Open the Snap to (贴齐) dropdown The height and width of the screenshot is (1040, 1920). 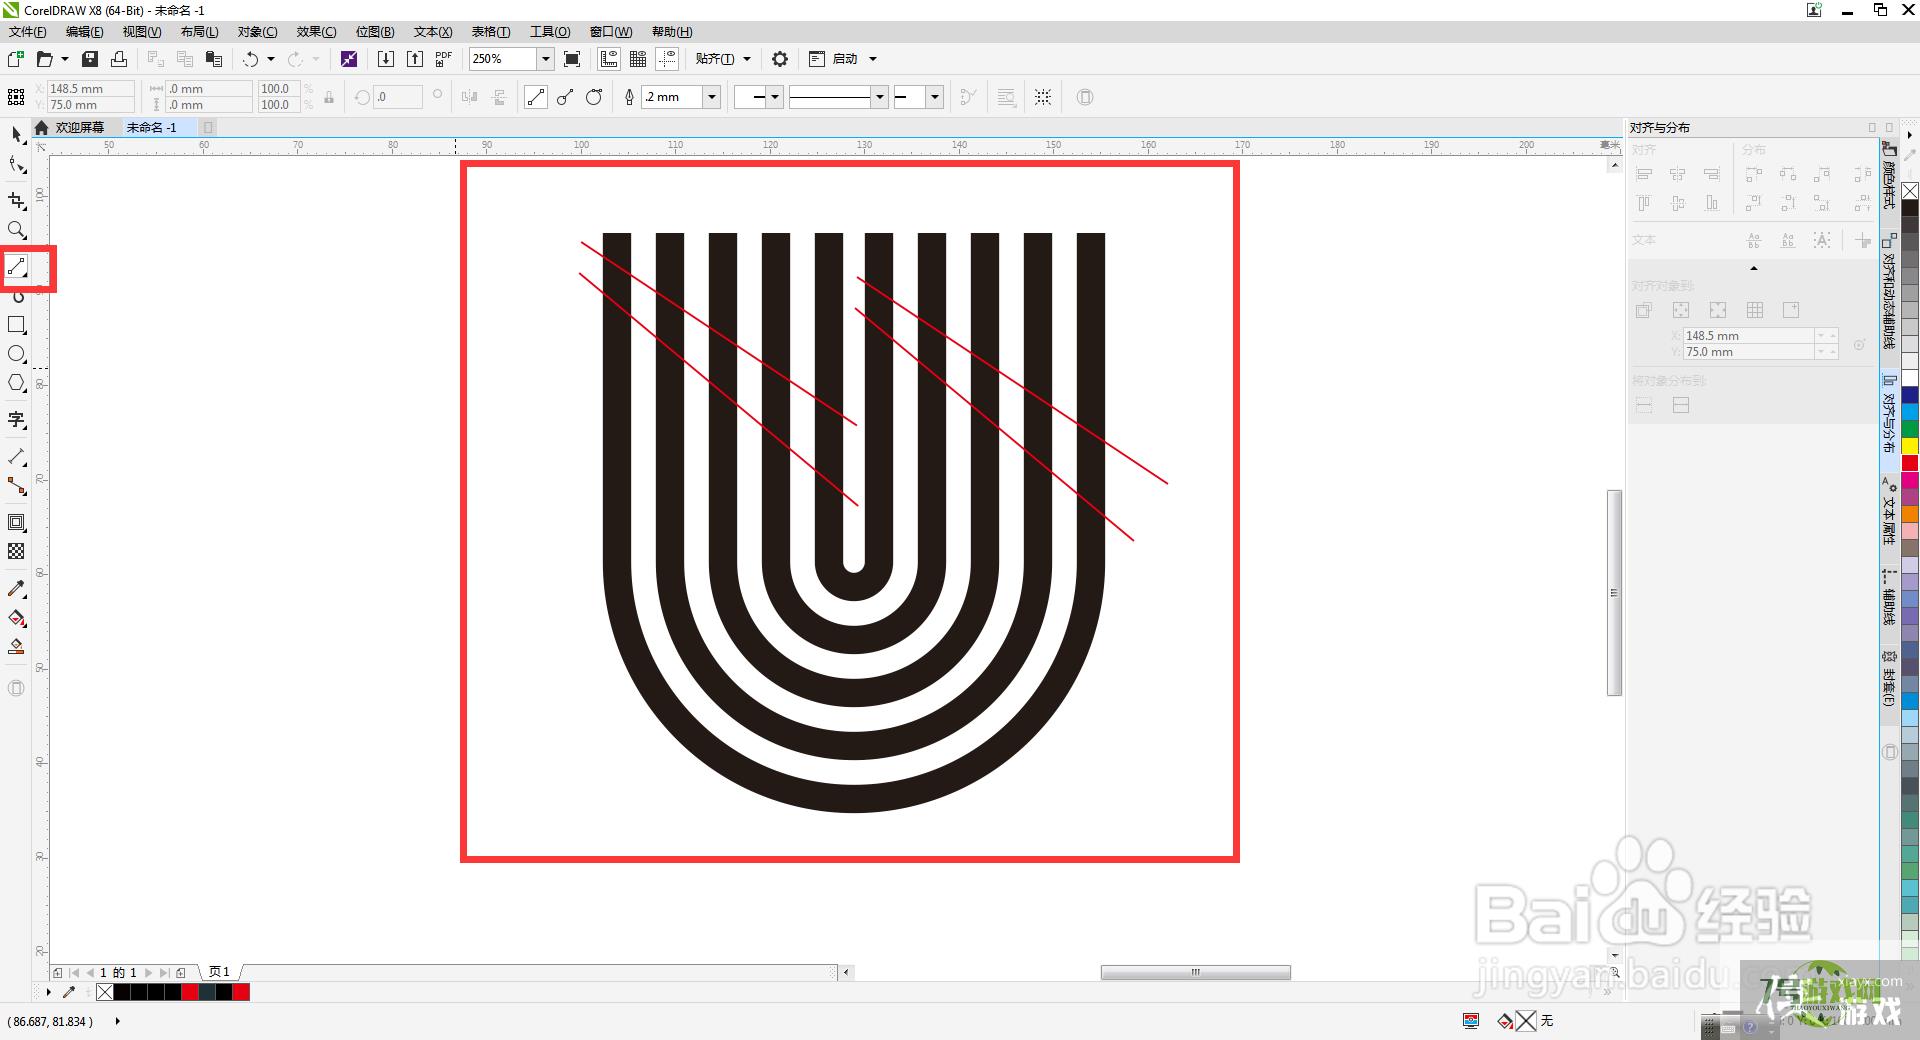(x=723, y=59)
